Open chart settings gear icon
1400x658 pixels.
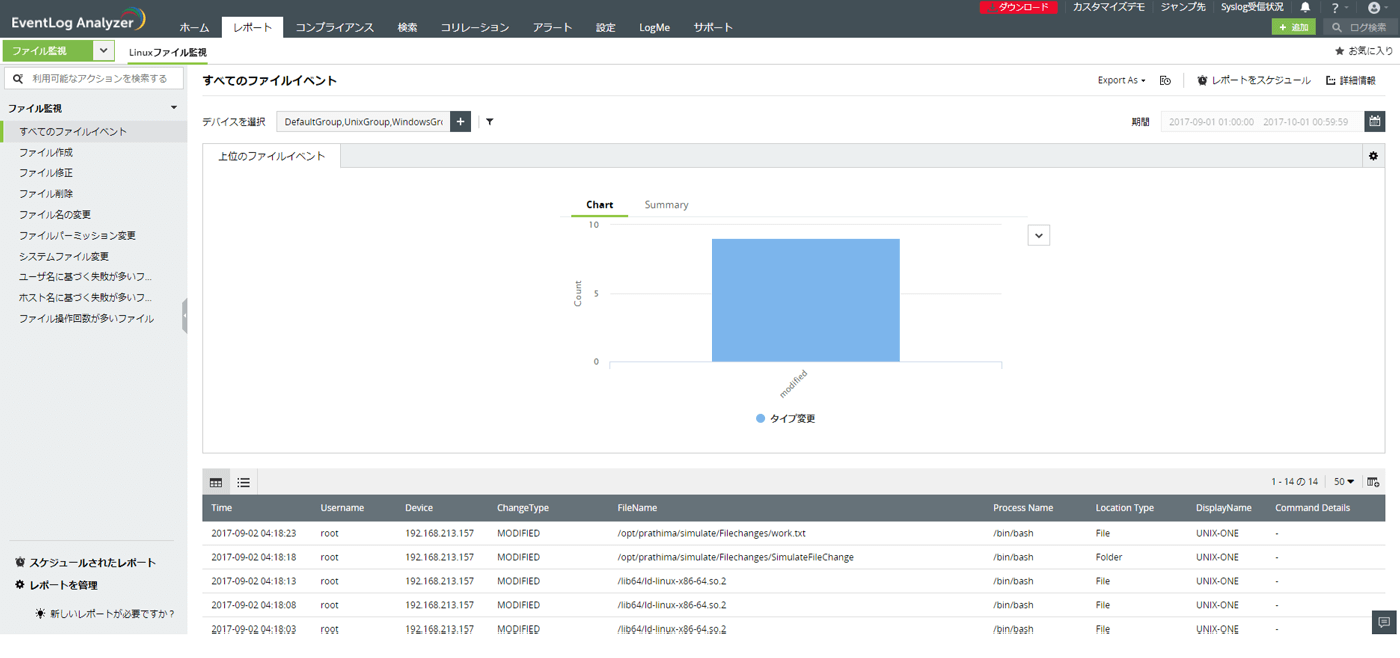(1373, 156)
